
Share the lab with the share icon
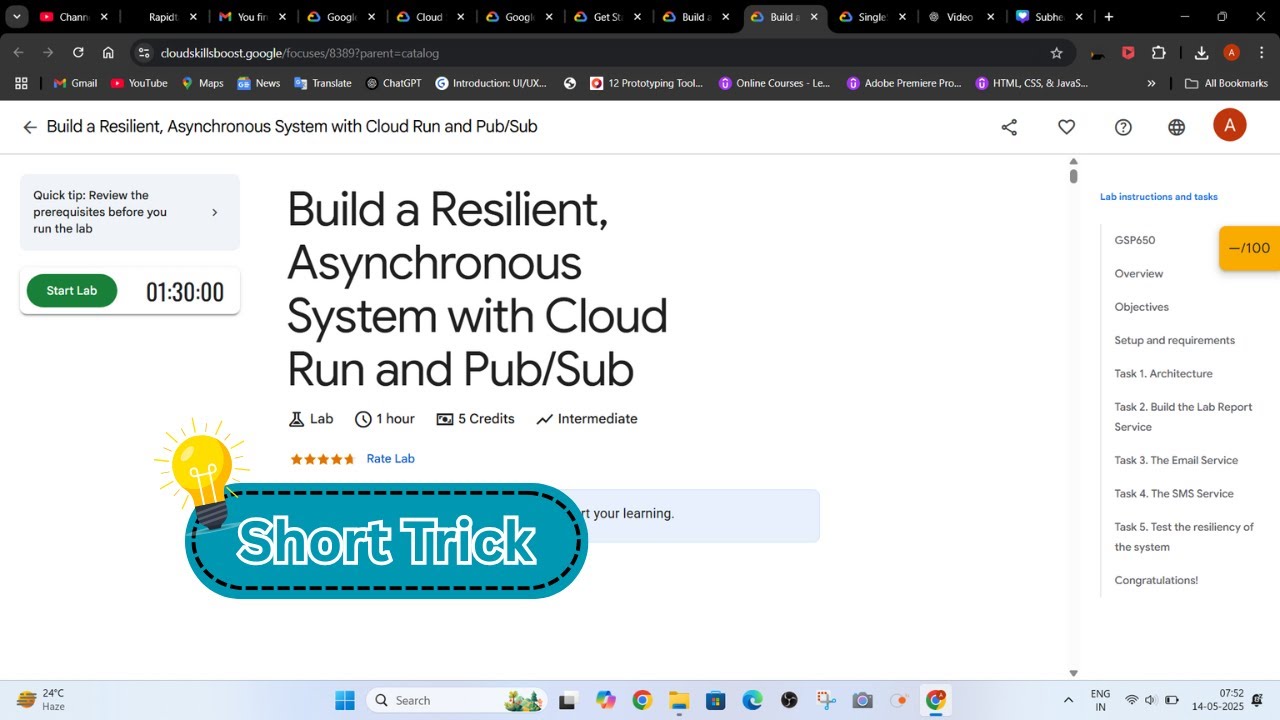pos(1009,127)
